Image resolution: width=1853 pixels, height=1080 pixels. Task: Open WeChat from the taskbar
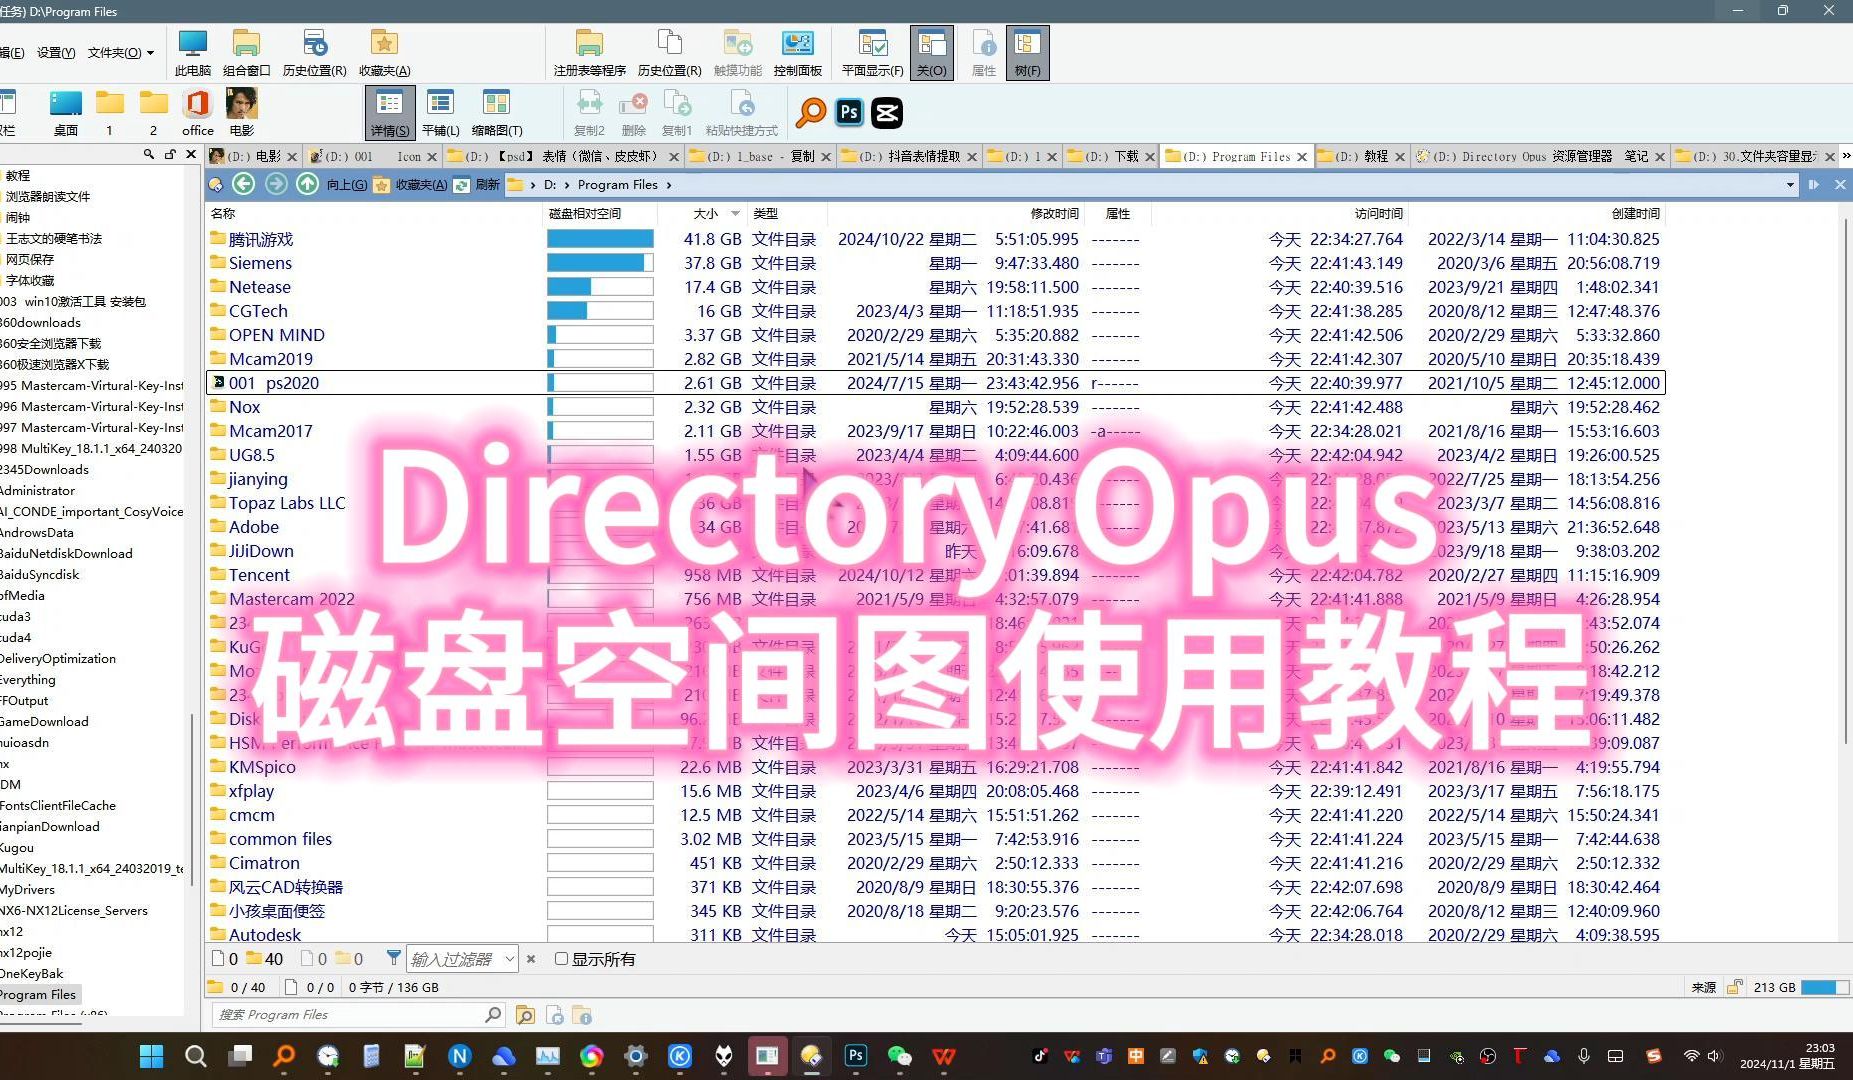point(900,1056)
